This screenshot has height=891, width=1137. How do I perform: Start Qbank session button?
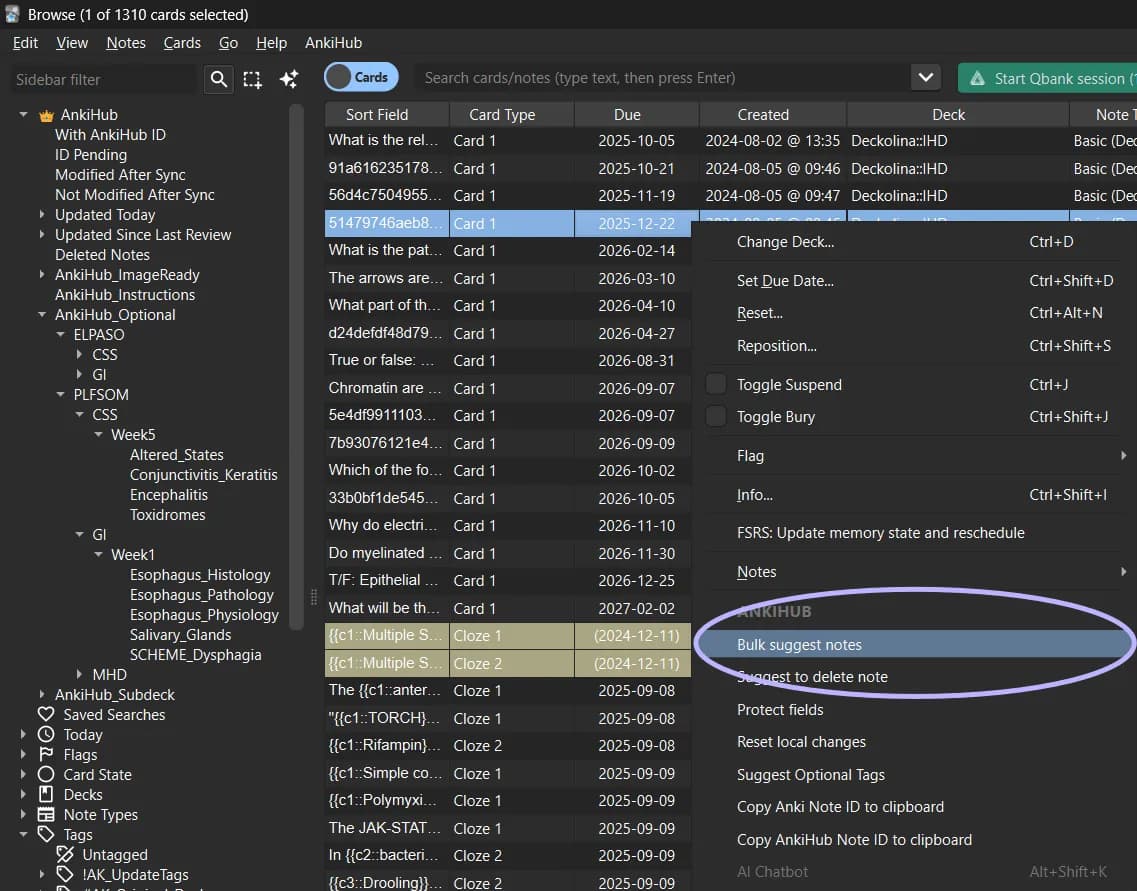coord(1047,78)
